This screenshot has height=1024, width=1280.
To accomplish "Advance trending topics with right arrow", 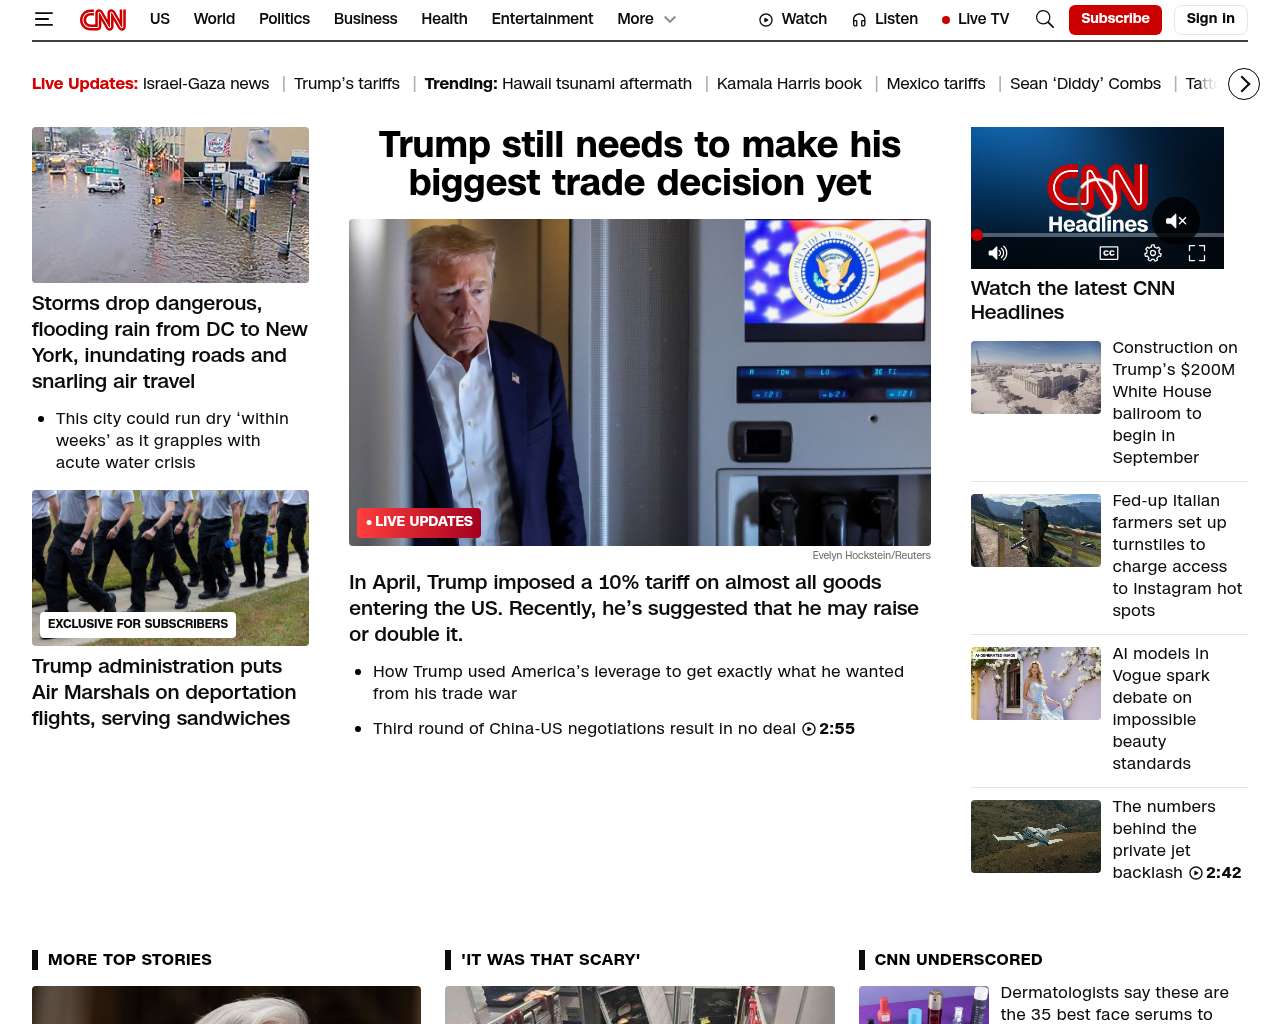I will 1244,84.
